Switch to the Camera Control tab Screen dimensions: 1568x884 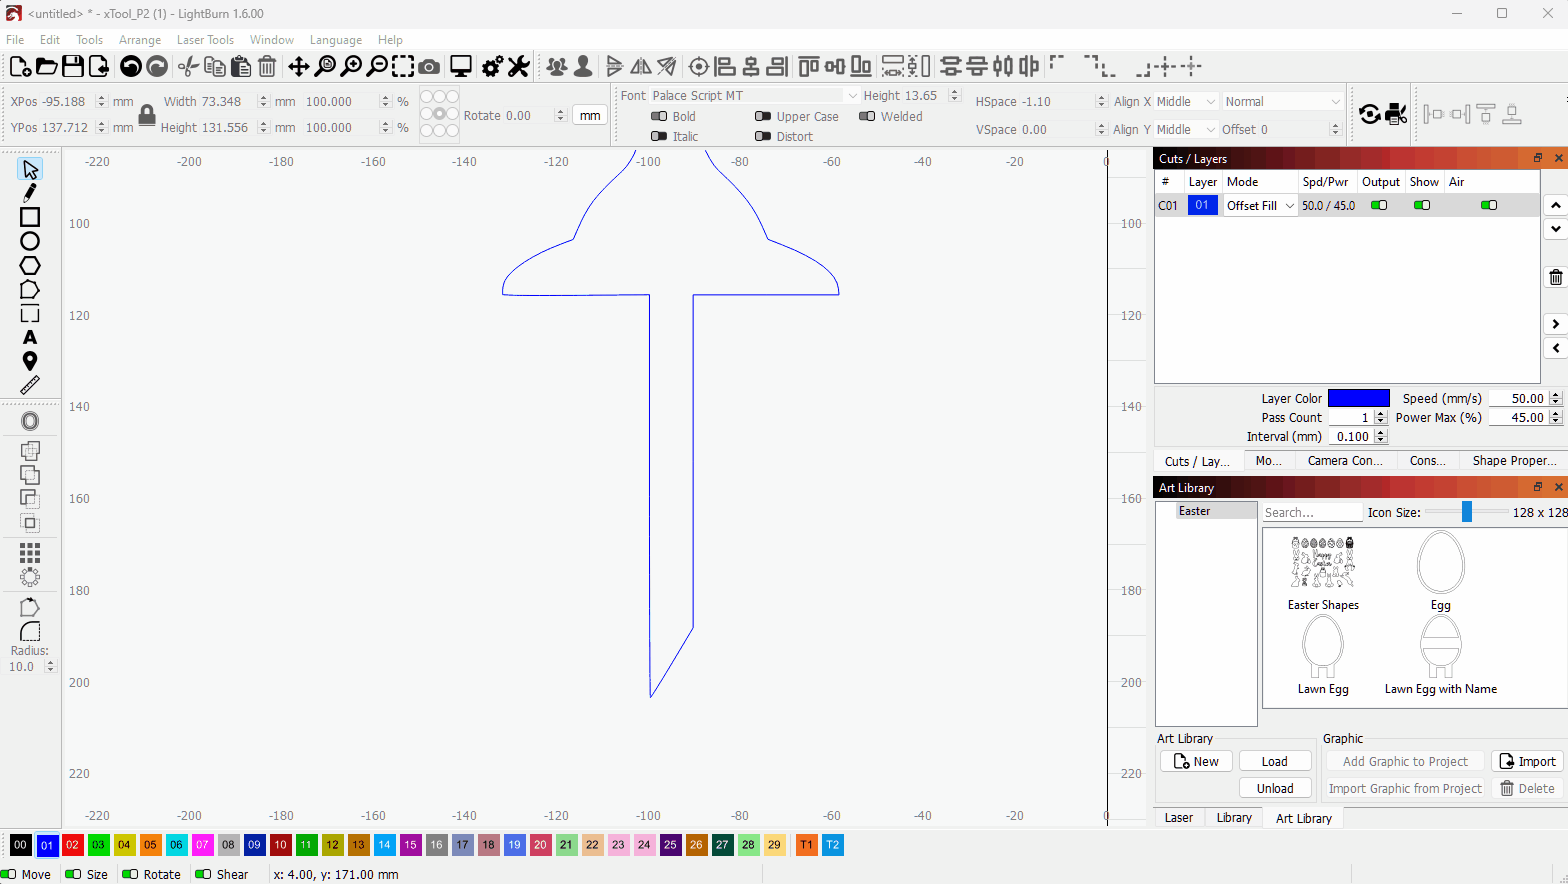click(1344, 461)
